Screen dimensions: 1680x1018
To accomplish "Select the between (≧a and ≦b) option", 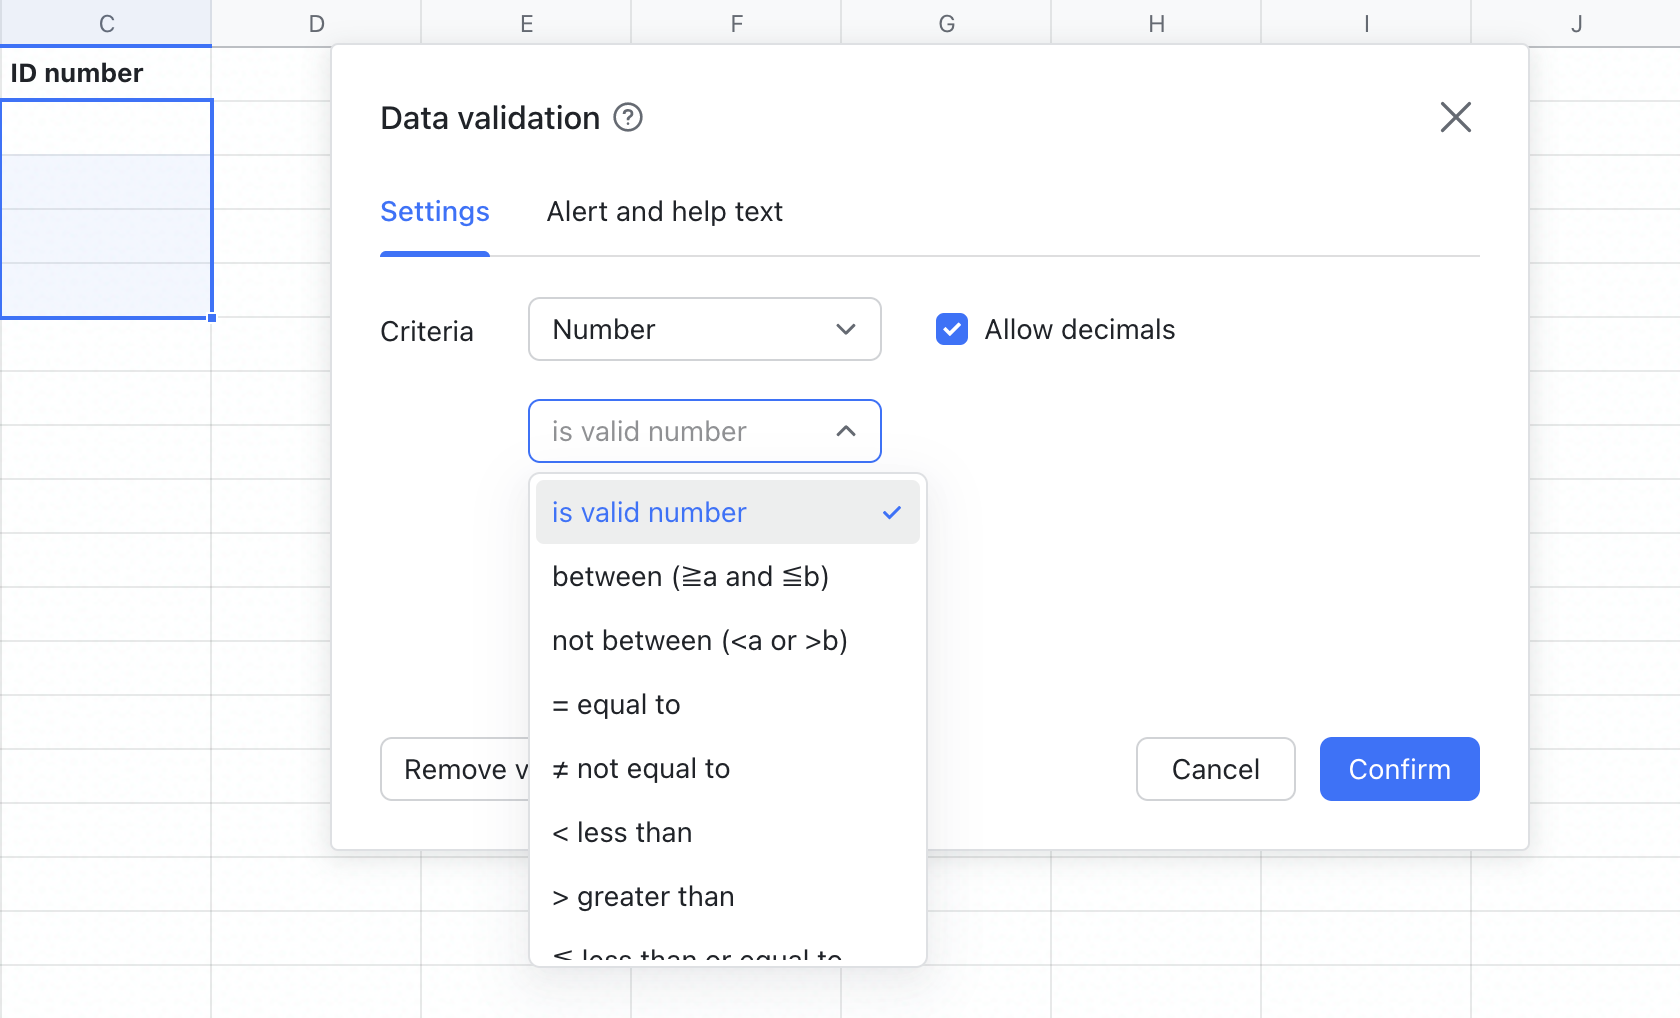I will 690,576.
